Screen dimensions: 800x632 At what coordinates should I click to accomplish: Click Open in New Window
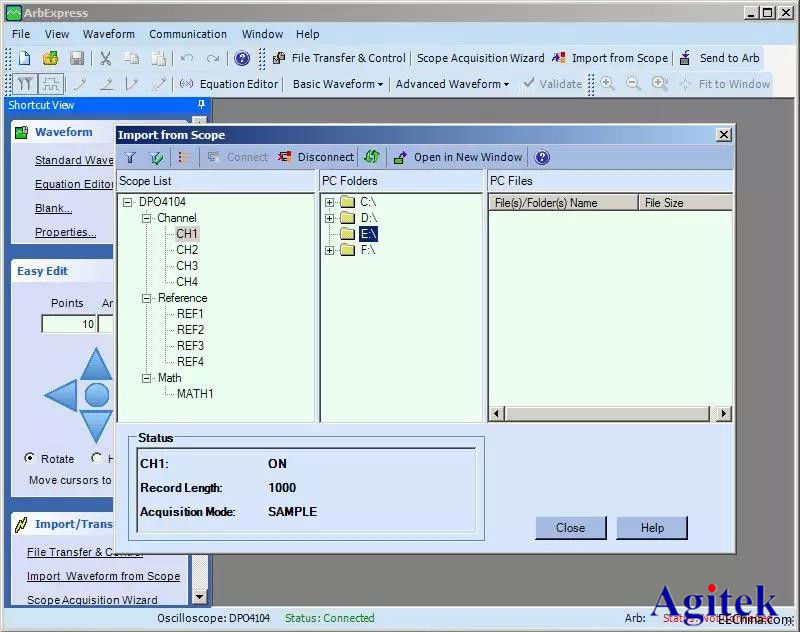pyautogui.click(x=458, y=157)
